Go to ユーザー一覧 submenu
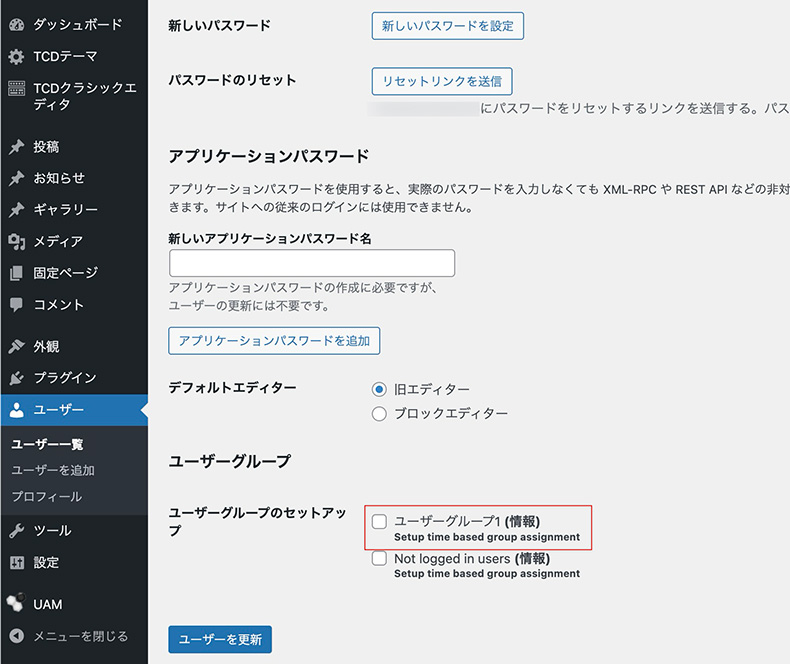This screenshot has height=664, width=790. click(47, 444)
